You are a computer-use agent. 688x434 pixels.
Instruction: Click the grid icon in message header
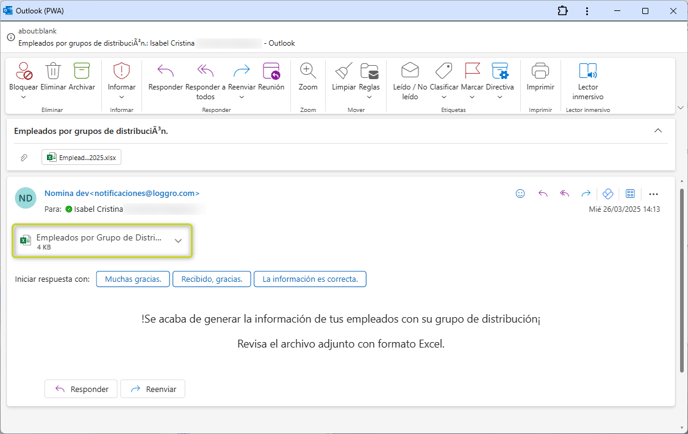630,194
